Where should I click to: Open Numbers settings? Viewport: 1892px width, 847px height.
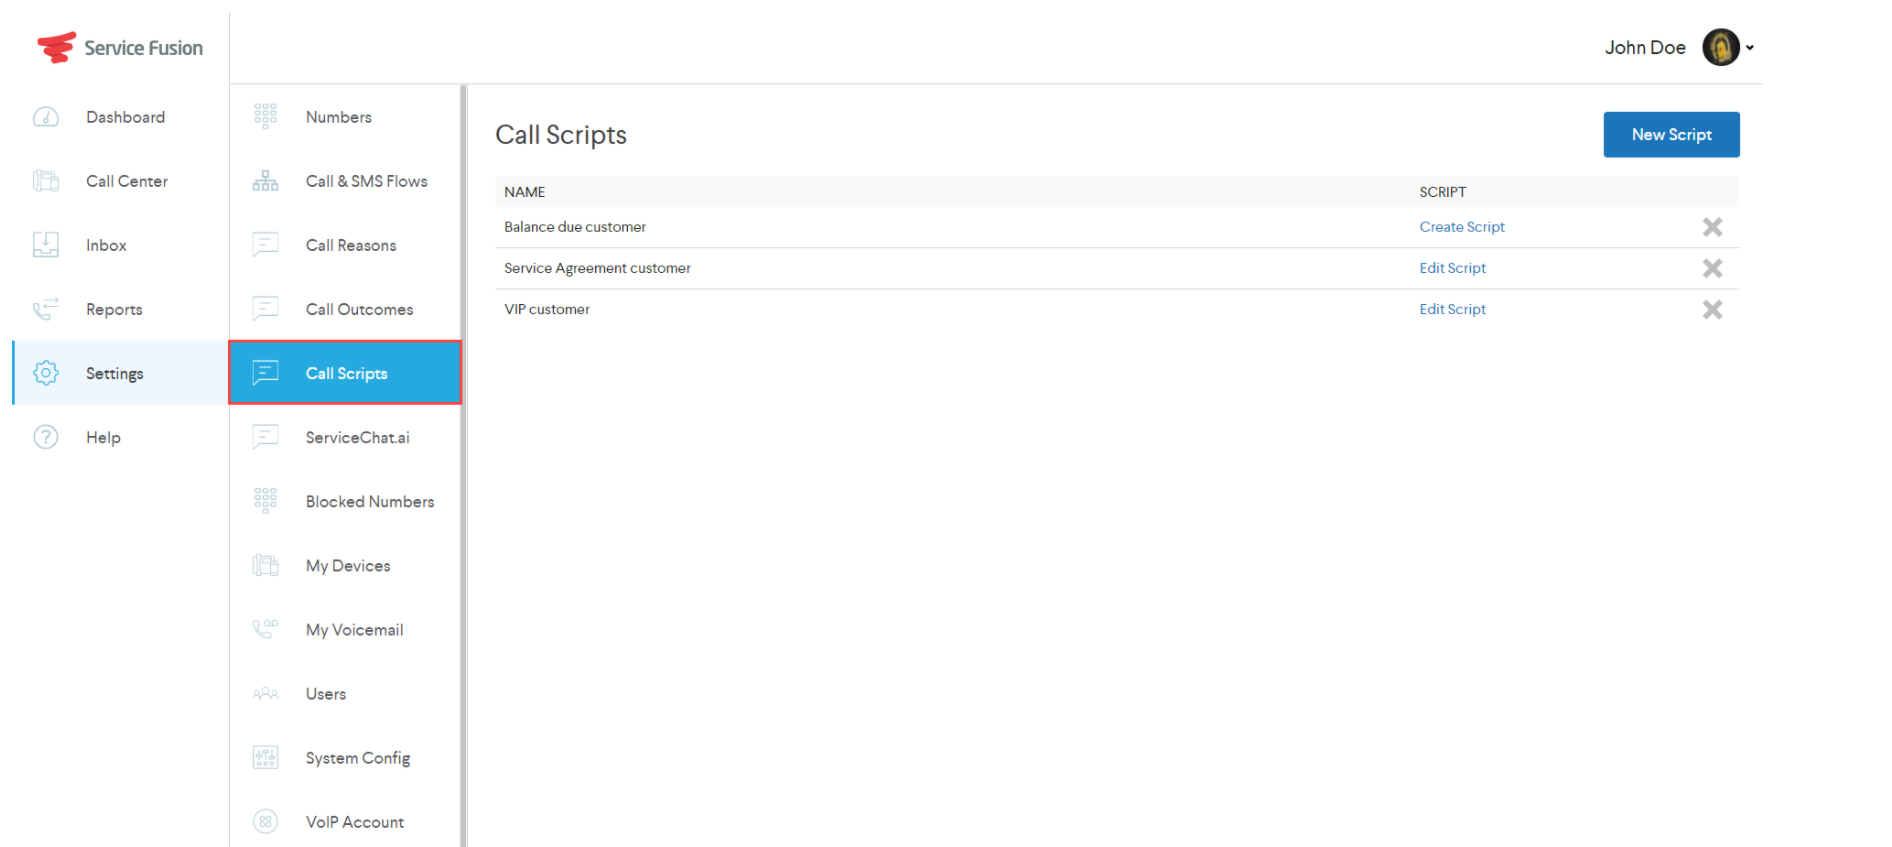[x=345, y=117]
